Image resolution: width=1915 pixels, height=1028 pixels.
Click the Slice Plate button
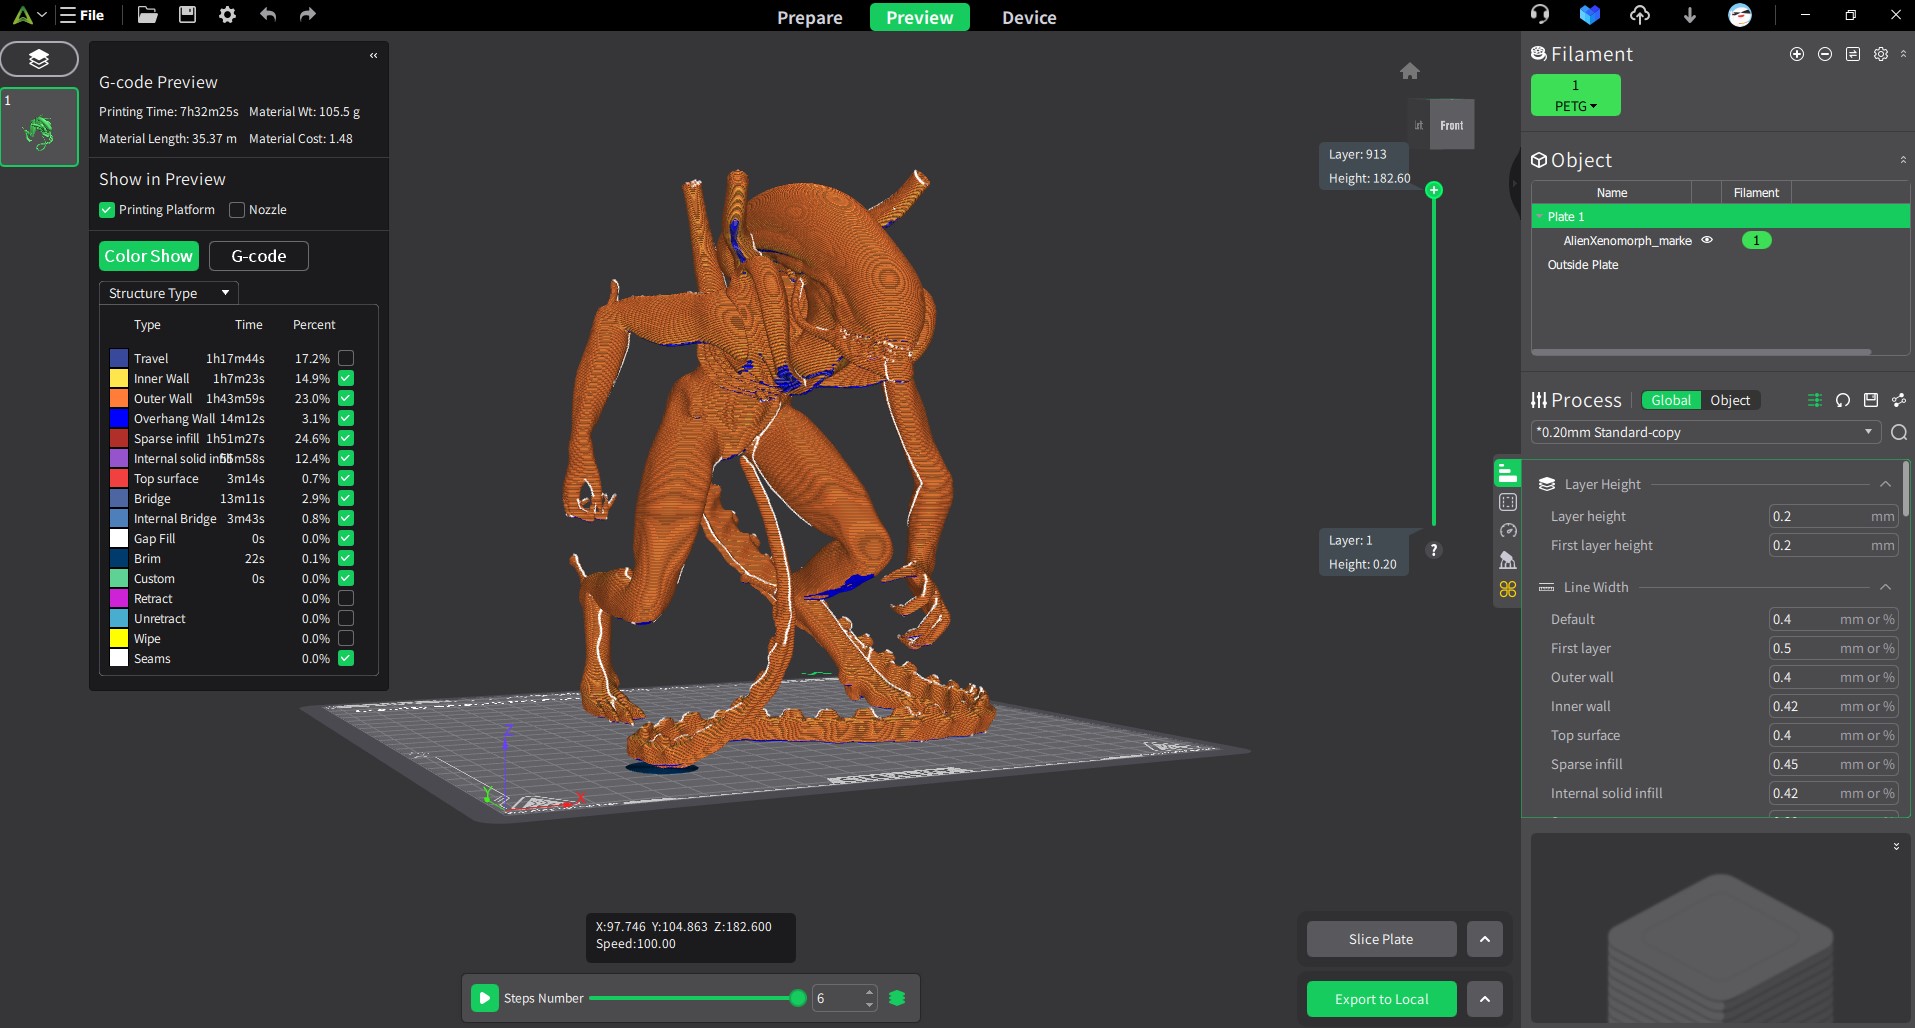[1381, 939]
